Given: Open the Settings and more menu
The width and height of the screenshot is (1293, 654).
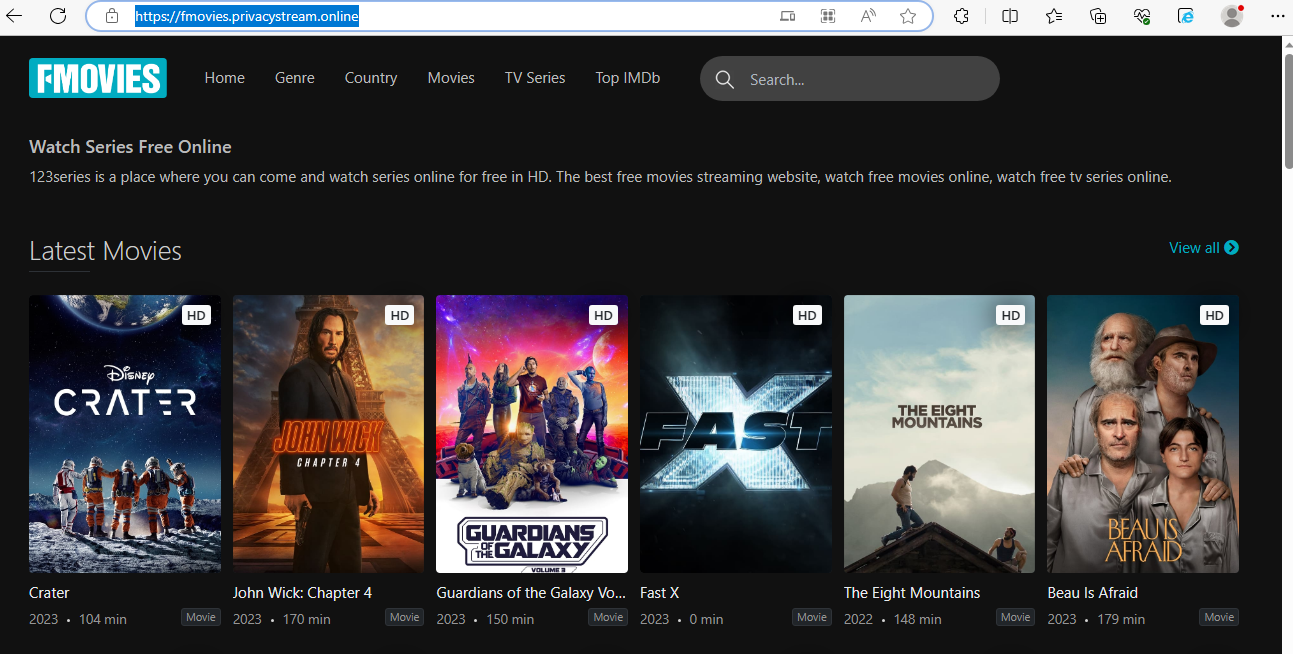Looking at the screenshot, I should coord(1277,16).
